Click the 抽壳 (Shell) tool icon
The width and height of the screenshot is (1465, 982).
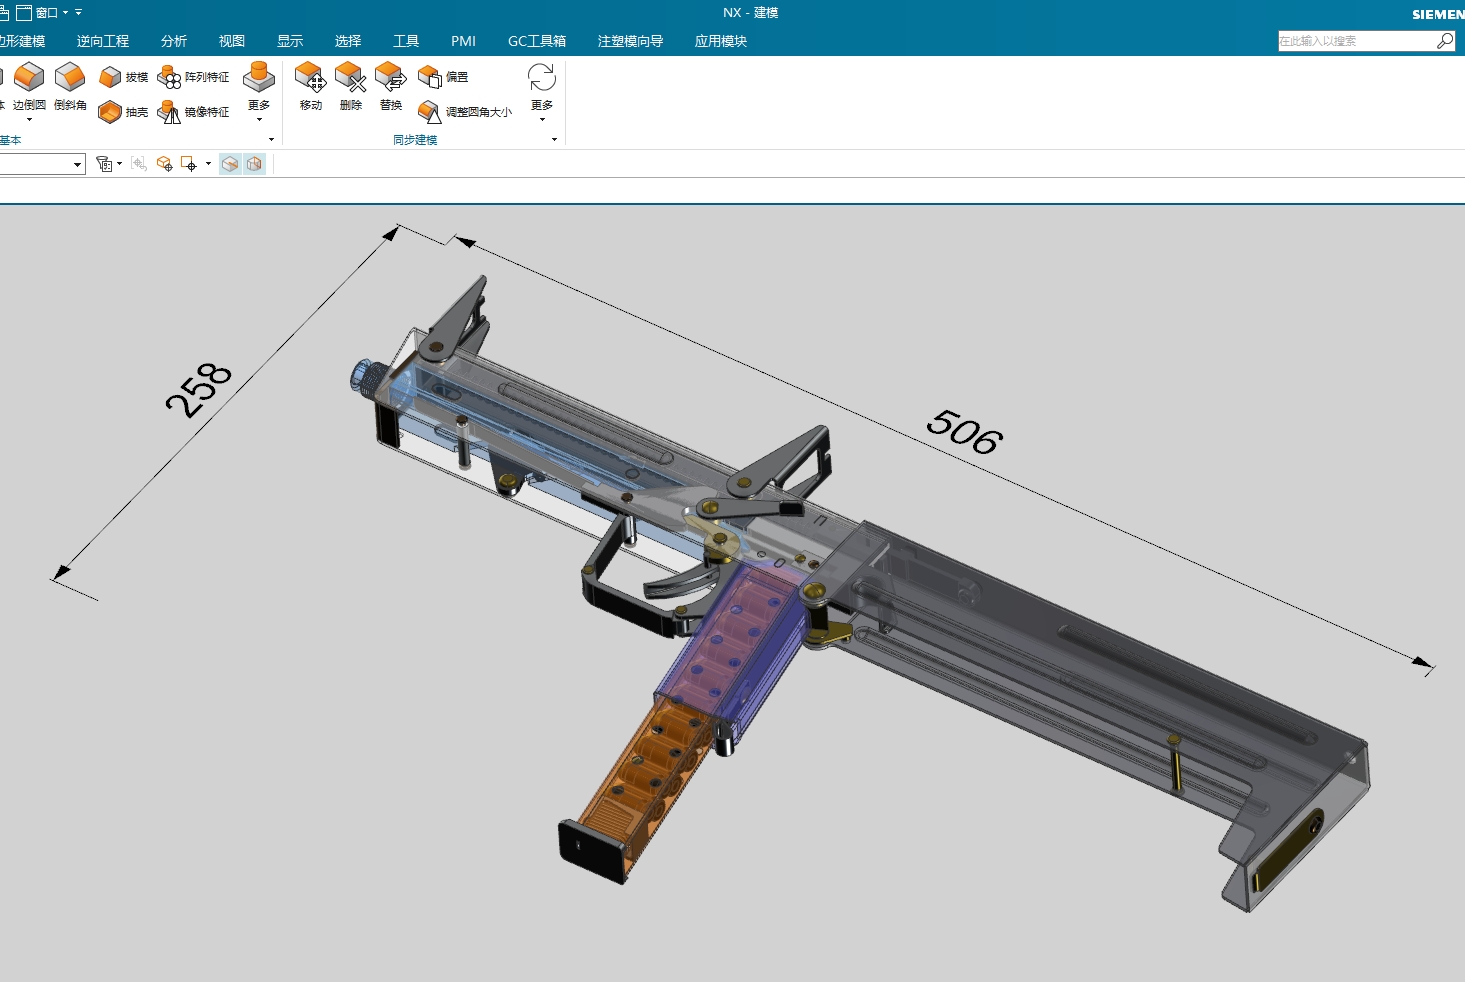(110, 112)
